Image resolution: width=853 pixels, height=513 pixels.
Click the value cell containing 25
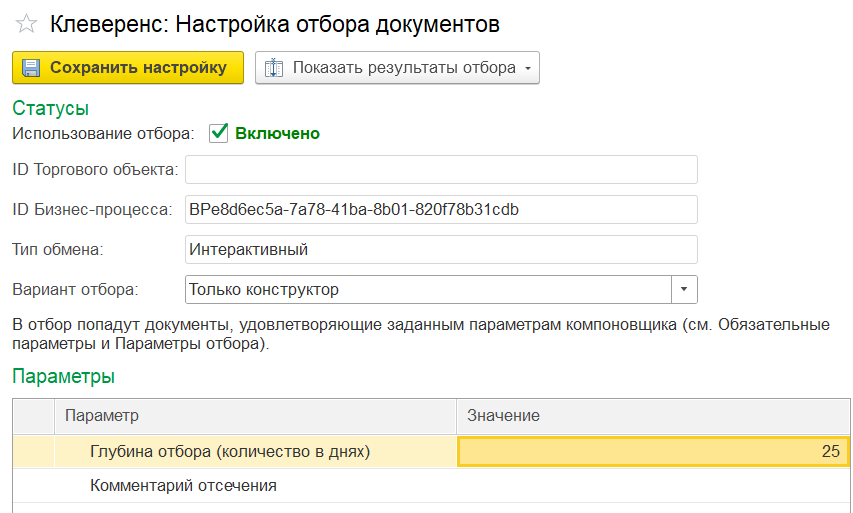coord(653,452)
